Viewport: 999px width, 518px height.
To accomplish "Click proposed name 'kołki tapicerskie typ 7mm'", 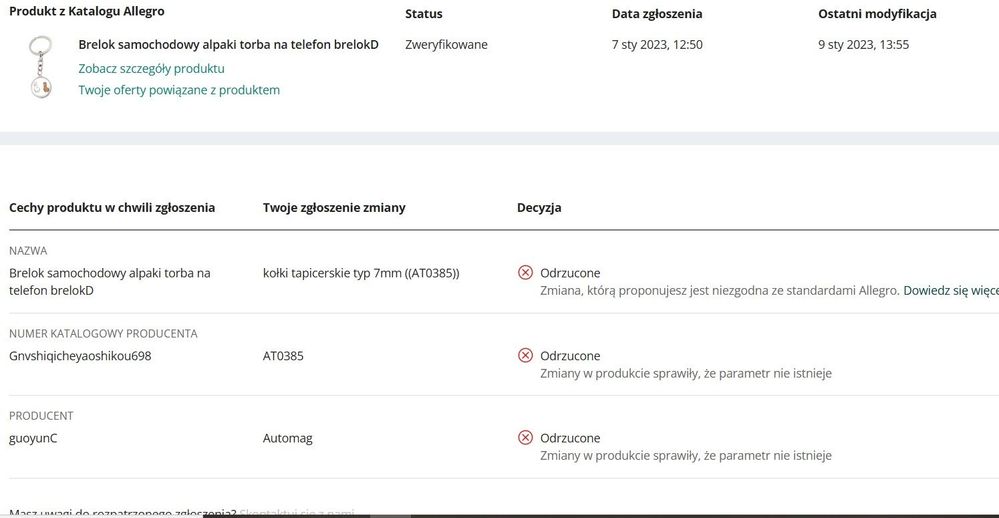I will coord(361,273).
